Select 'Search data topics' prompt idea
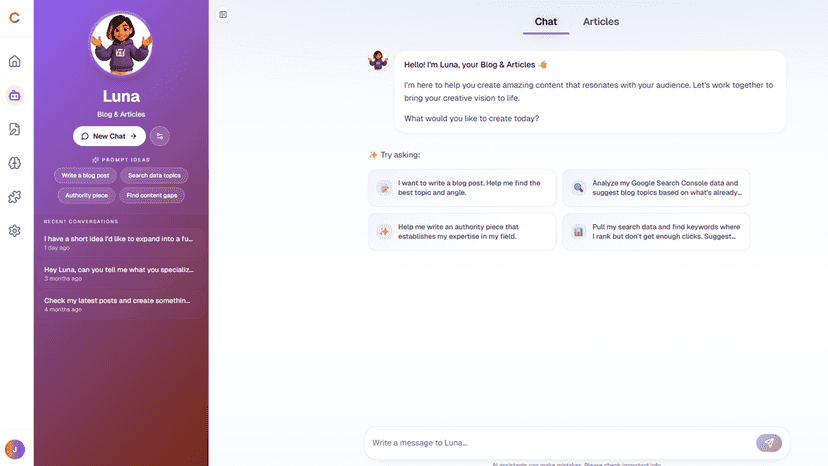Screen dimensions: 828x466 (154, 175)
